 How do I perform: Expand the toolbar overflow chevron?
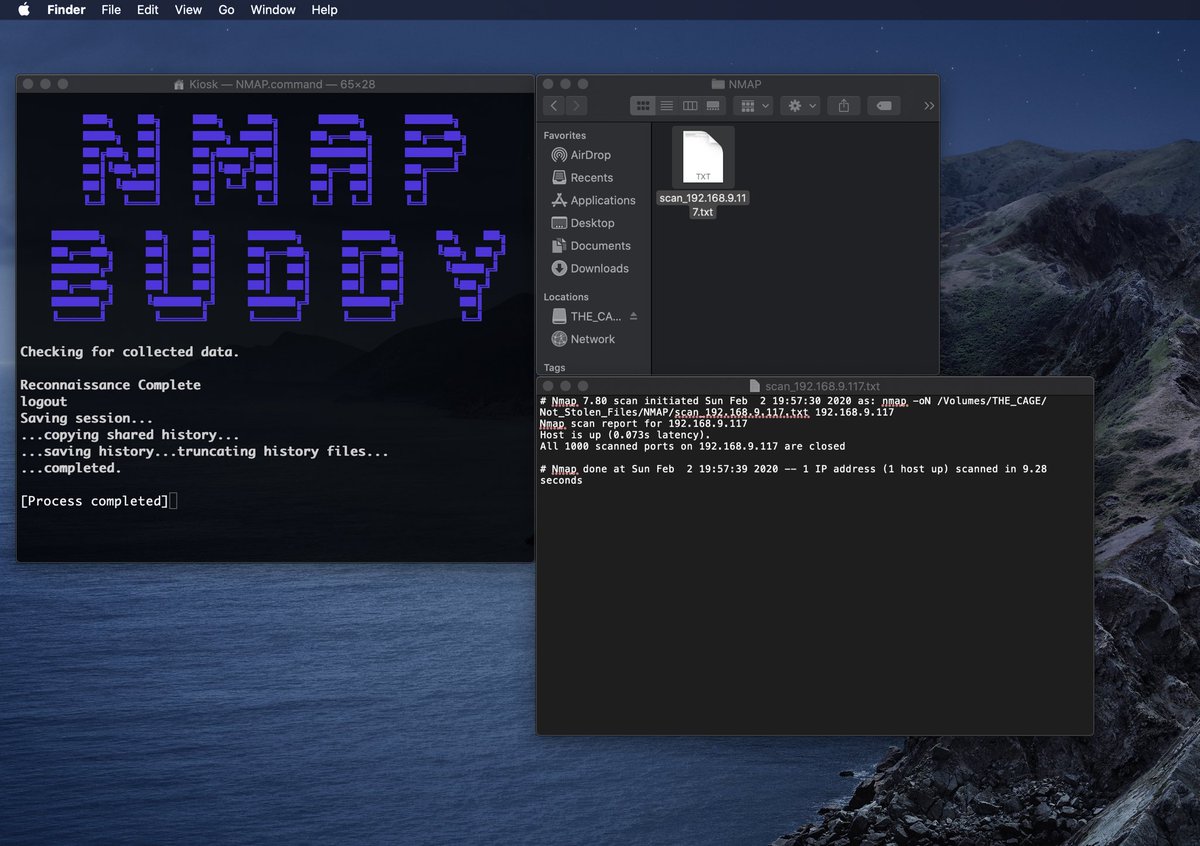[929, 105]
